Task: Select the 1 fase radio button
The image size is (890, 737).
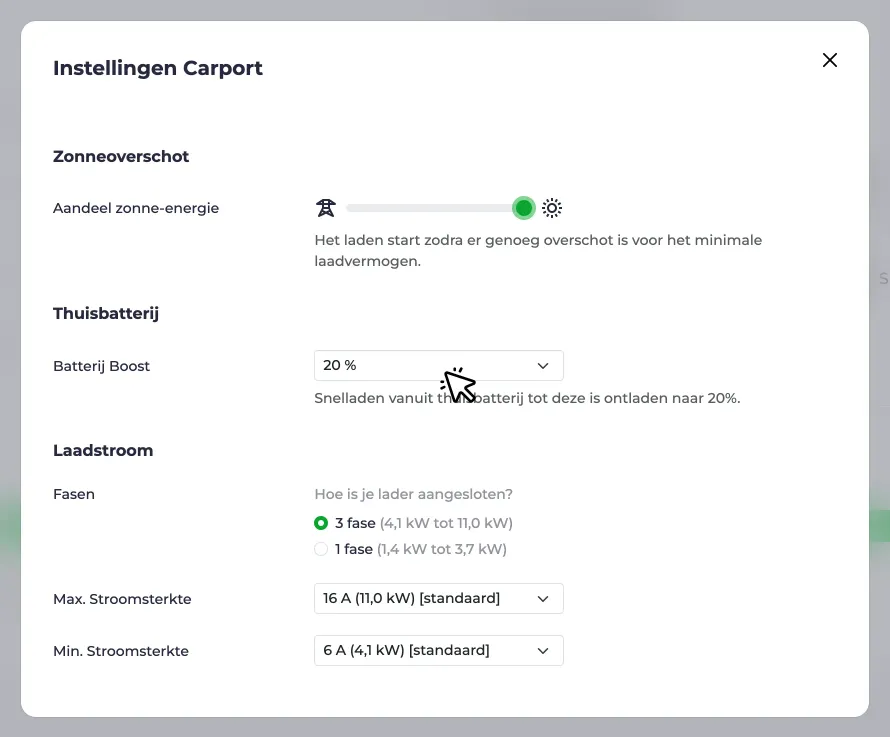Action: (321, 549)
